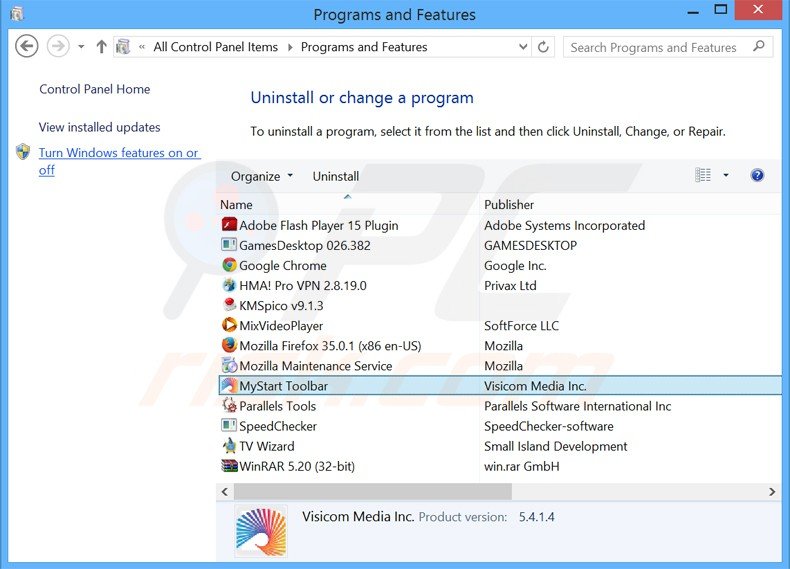Click the SpeedChecker program icon
Screen dimensions: 790x569
tap(229, 425)
